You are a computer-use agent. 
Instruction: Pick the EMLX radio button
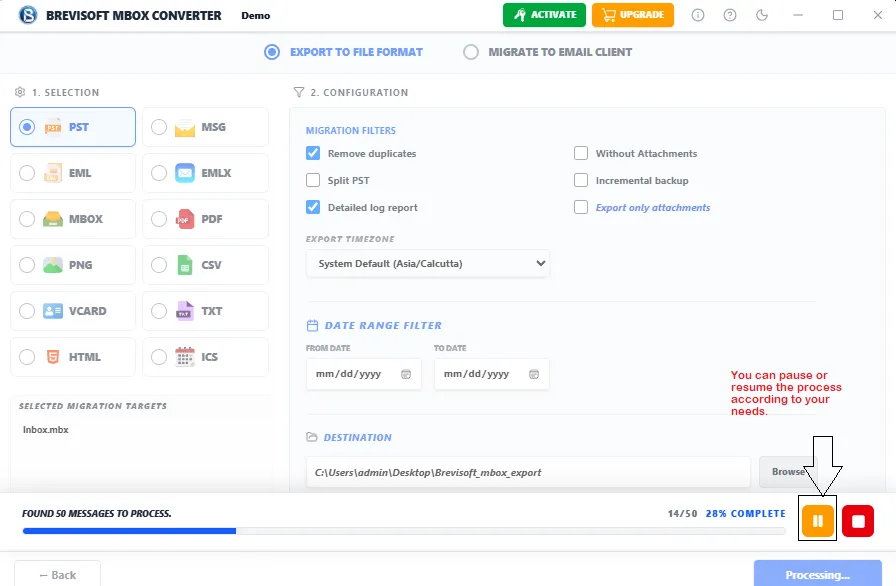(x=159, y=173)
